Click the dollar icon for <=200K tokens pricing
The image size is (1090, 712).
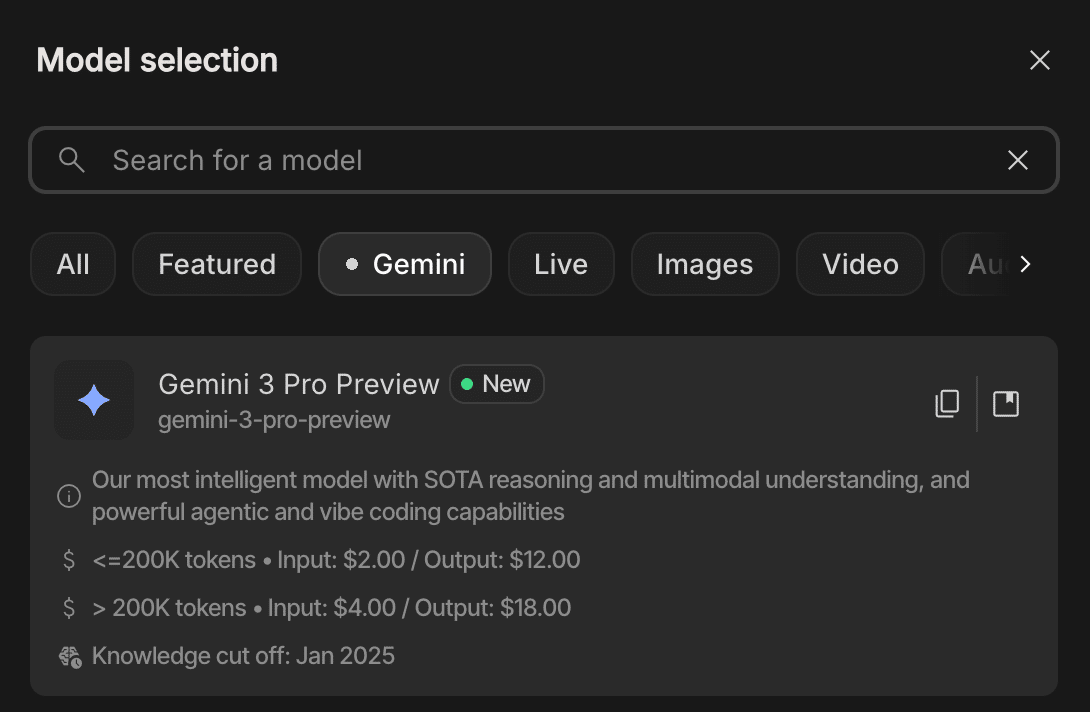click(x=69, y=560)
